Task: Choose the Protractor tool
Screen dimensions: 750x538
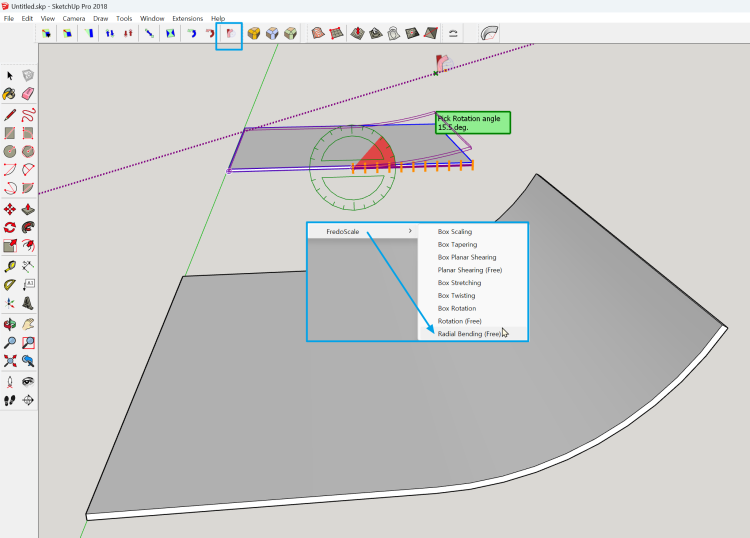Action: pos(10,285)
